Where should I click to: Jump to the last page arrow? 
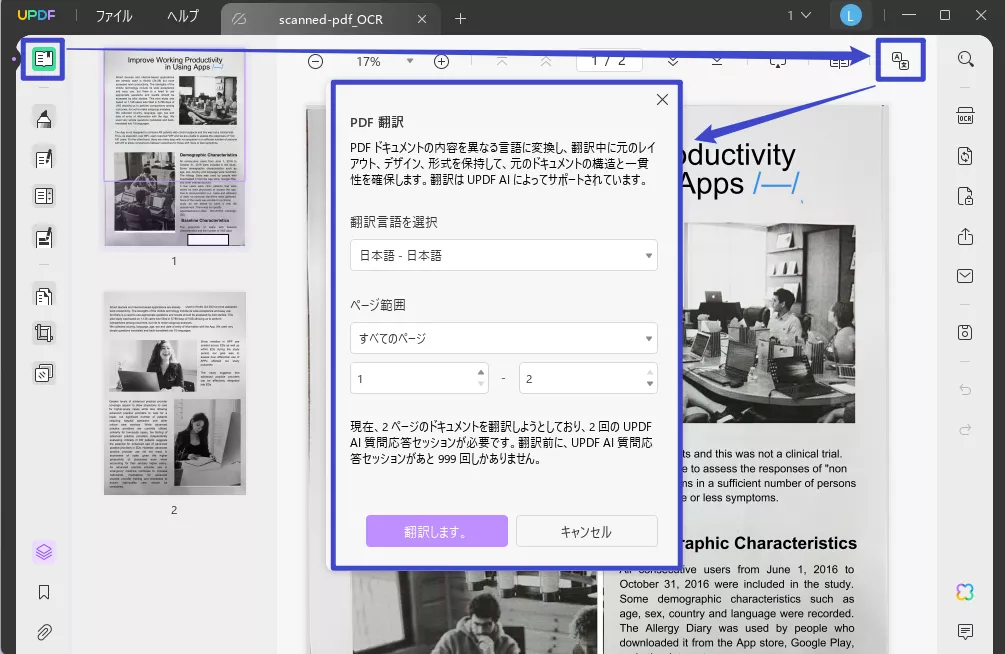[717, 62]
